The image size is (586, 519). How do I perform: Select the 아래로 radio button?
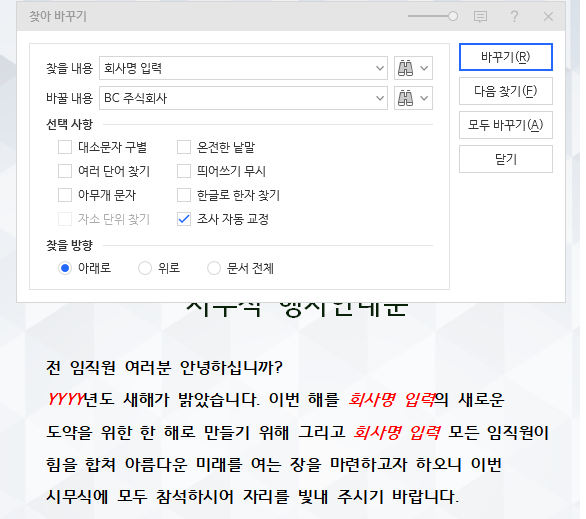click(65, 268)
